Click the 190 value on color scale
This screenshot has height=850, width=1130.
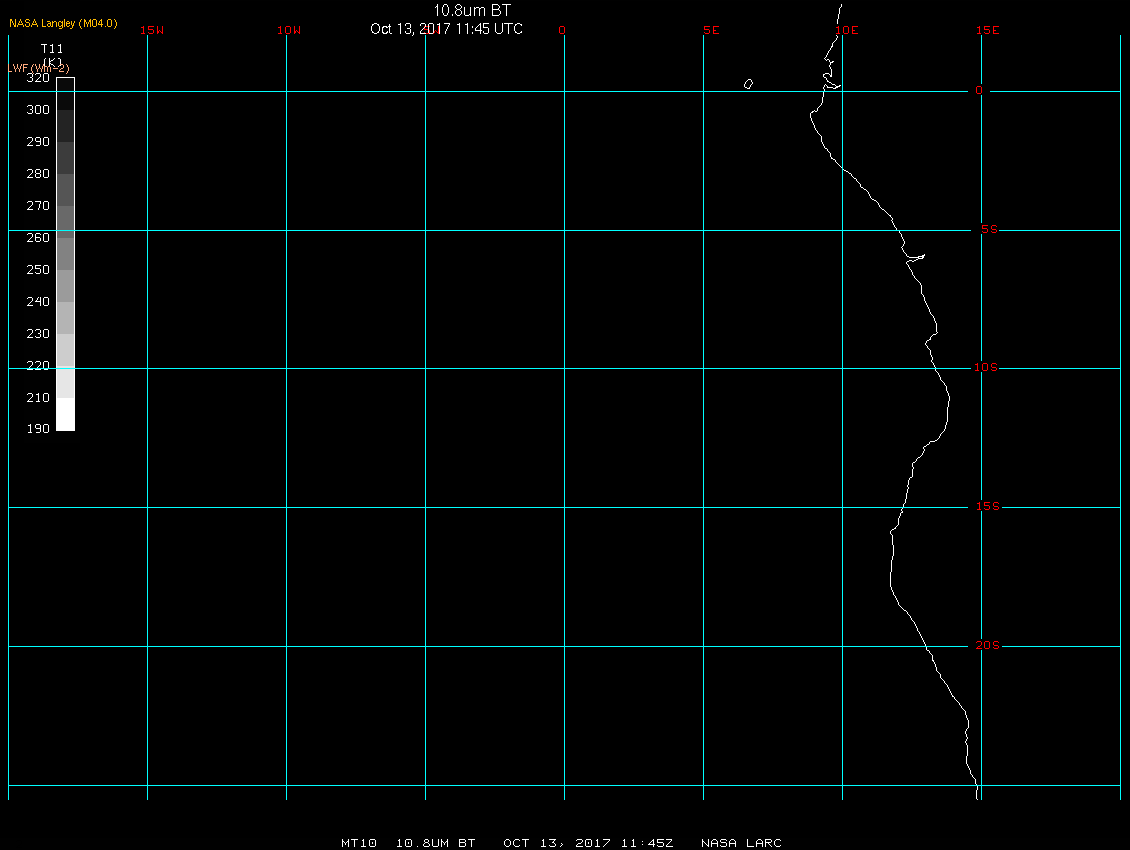point(38,428)
